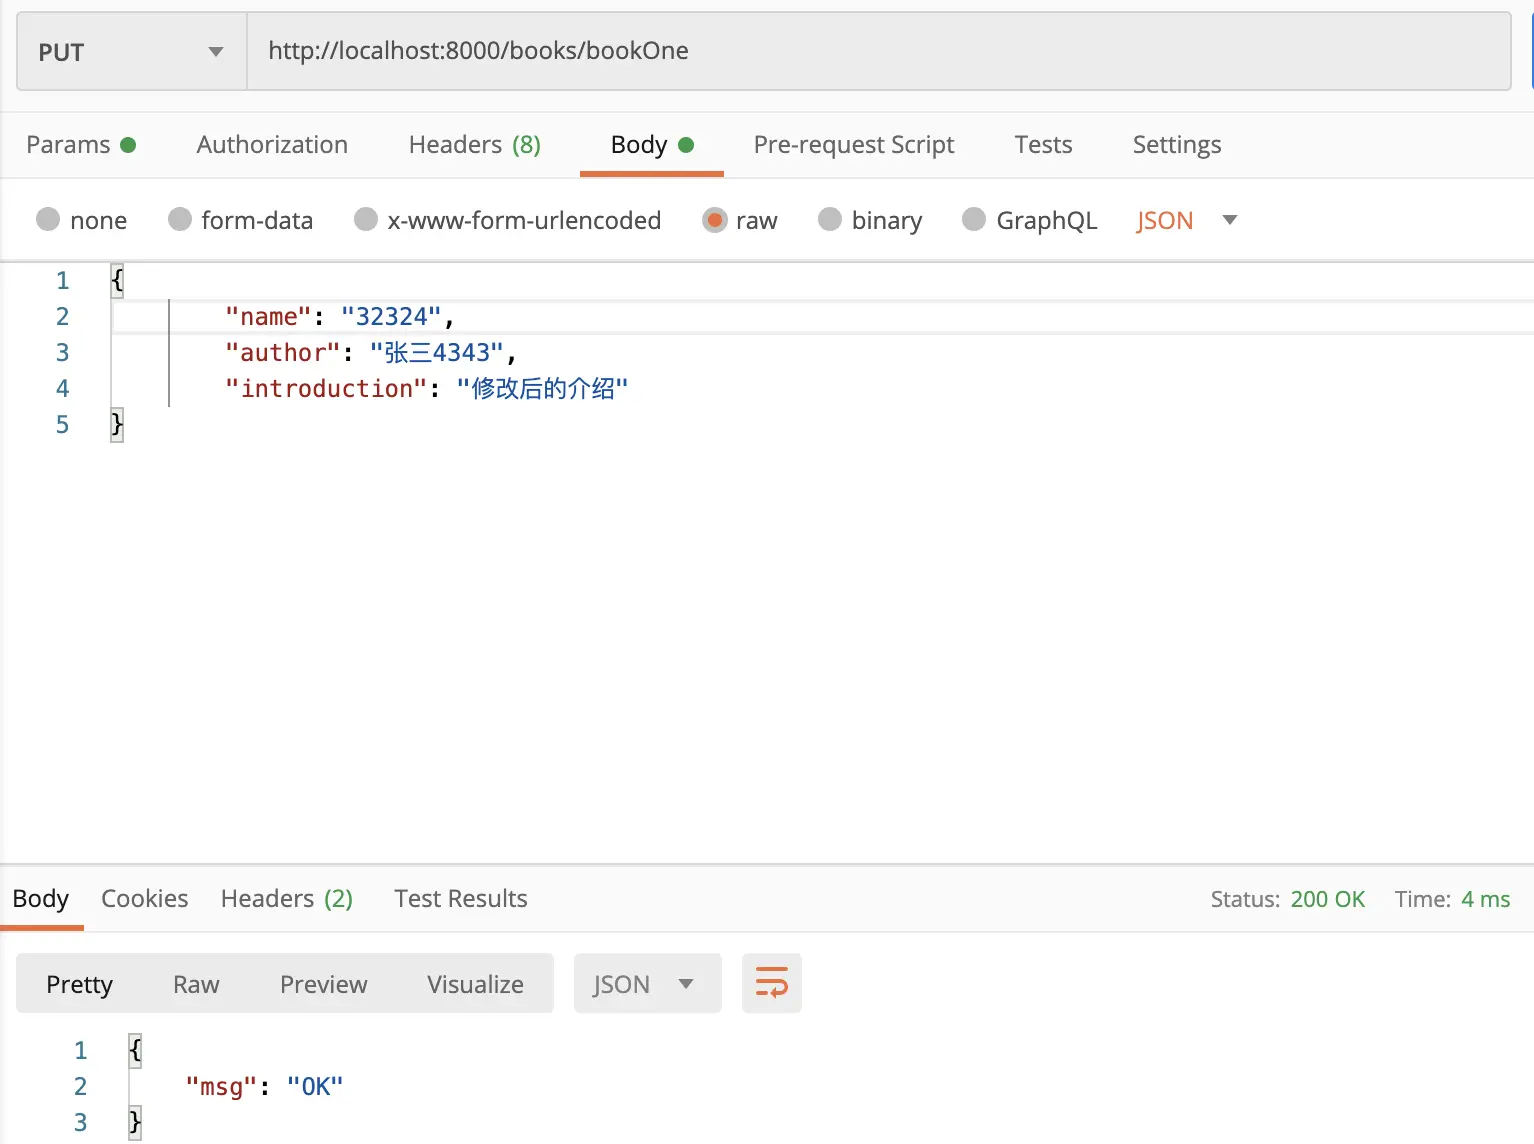Viewport: 1534px width, 1144px height.
Task: Open the Authorization tab
Action: pos(272,145)
